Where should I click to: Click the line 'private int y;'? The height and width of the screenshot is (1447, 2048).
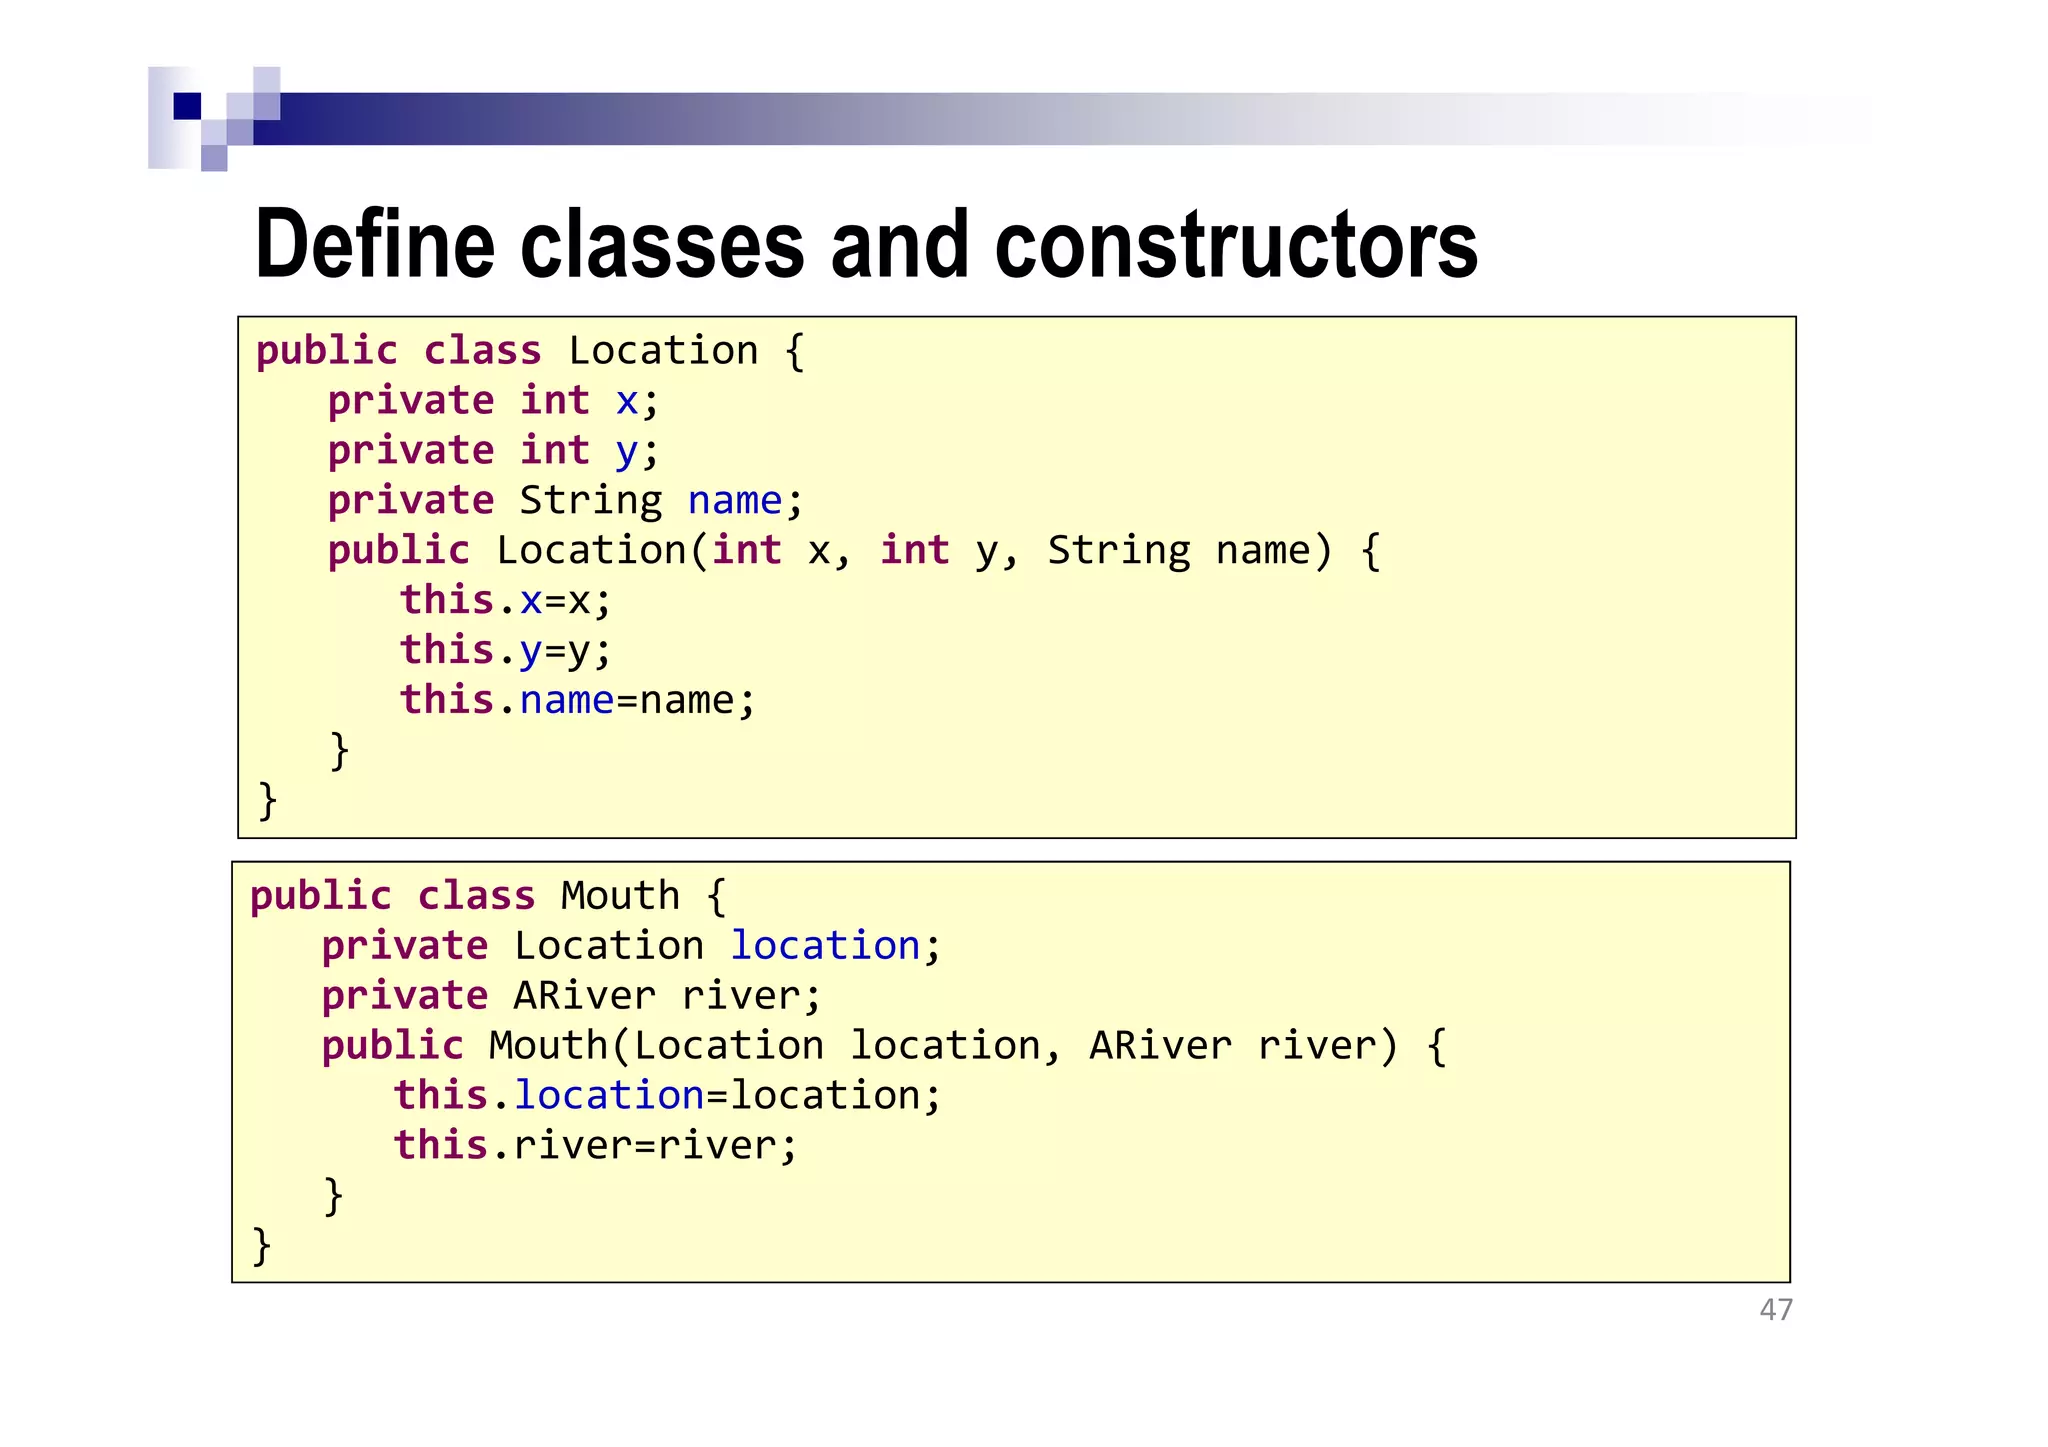493,451
